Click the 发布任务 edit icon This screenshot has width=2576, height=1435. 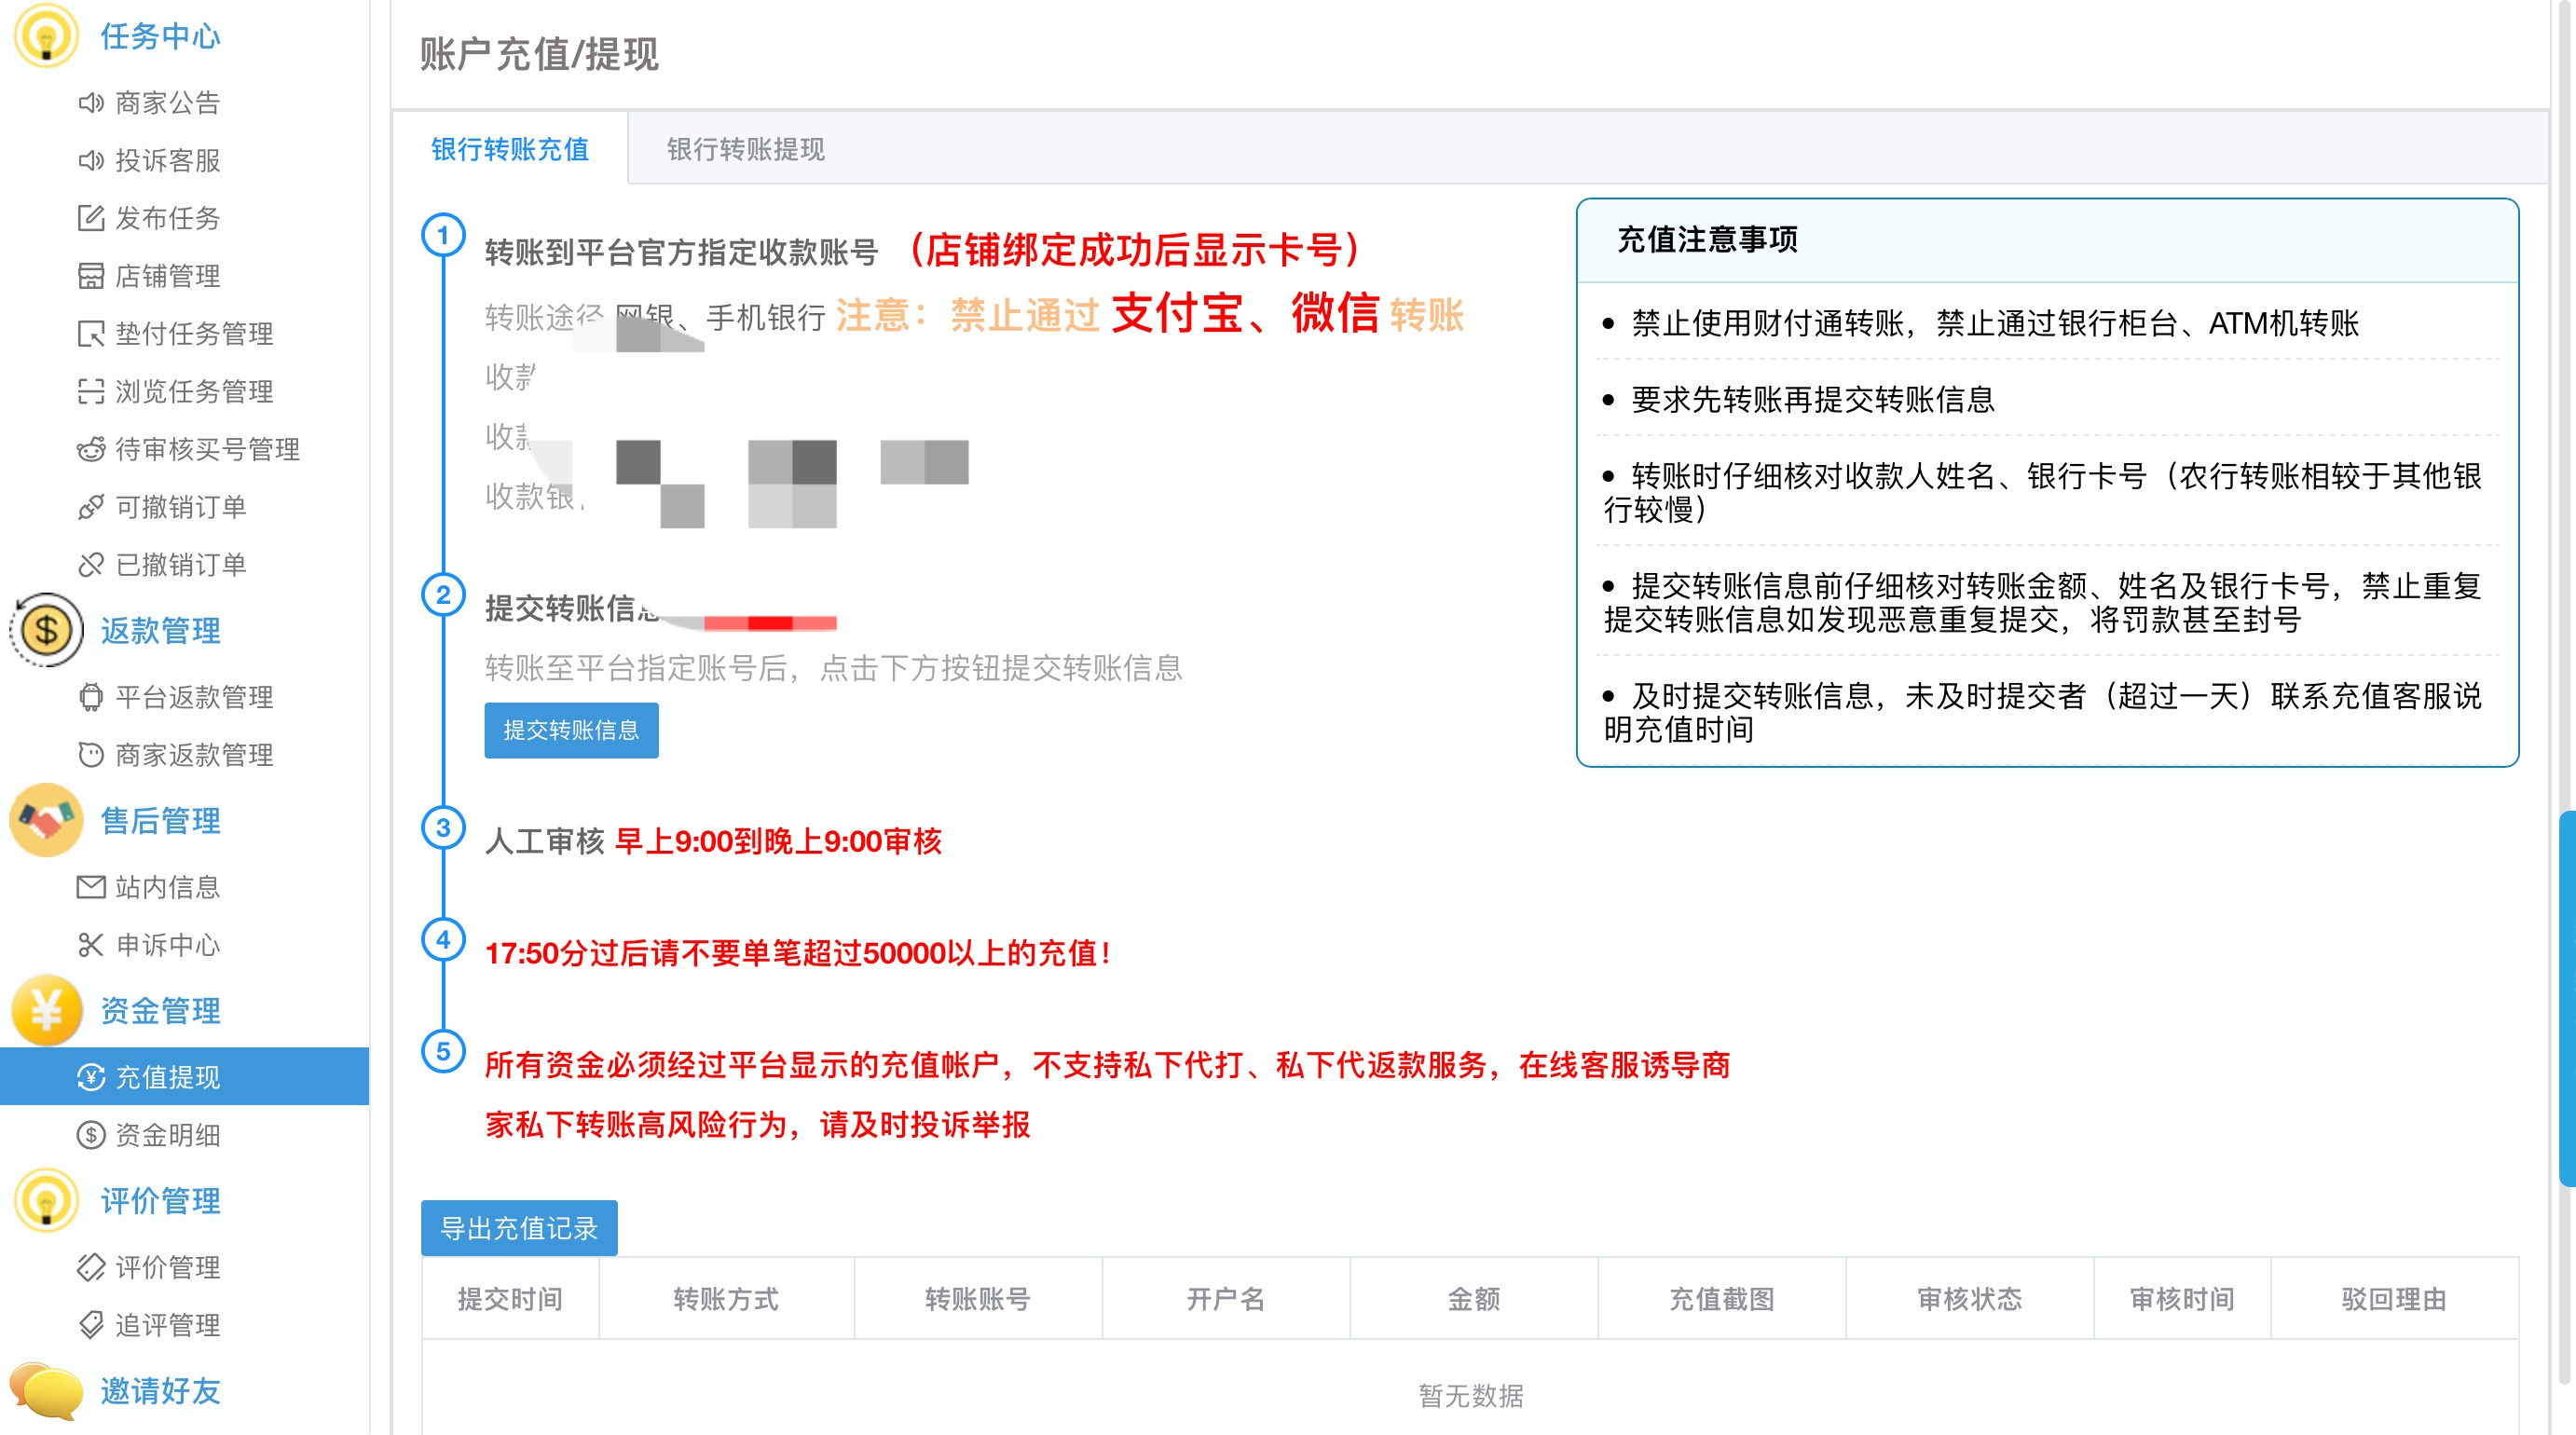click(91, 218)
